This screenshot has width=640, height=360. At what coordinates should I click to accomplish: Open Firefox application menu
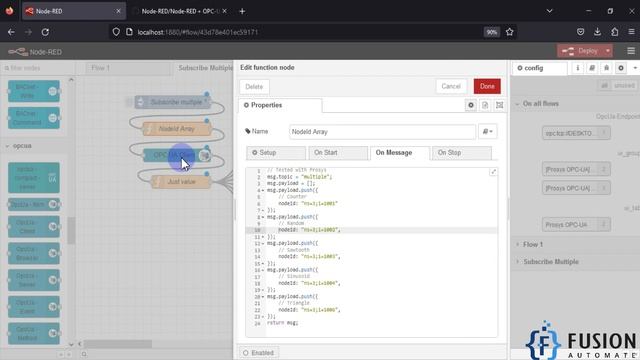coord(631,32)
